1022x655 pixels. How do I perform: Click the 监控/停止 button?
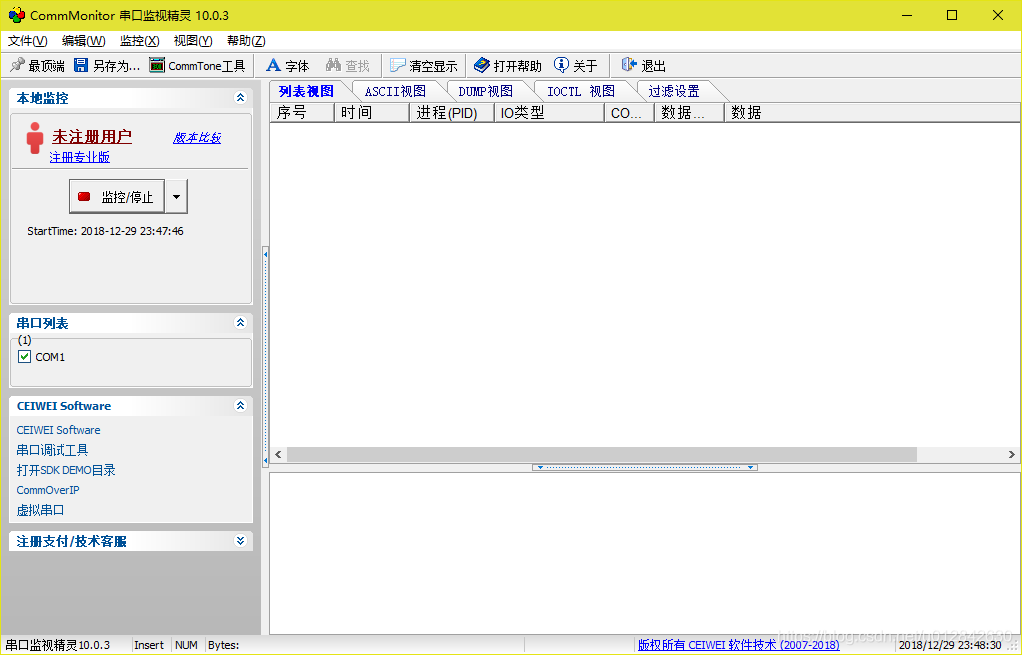coord(117,197)
